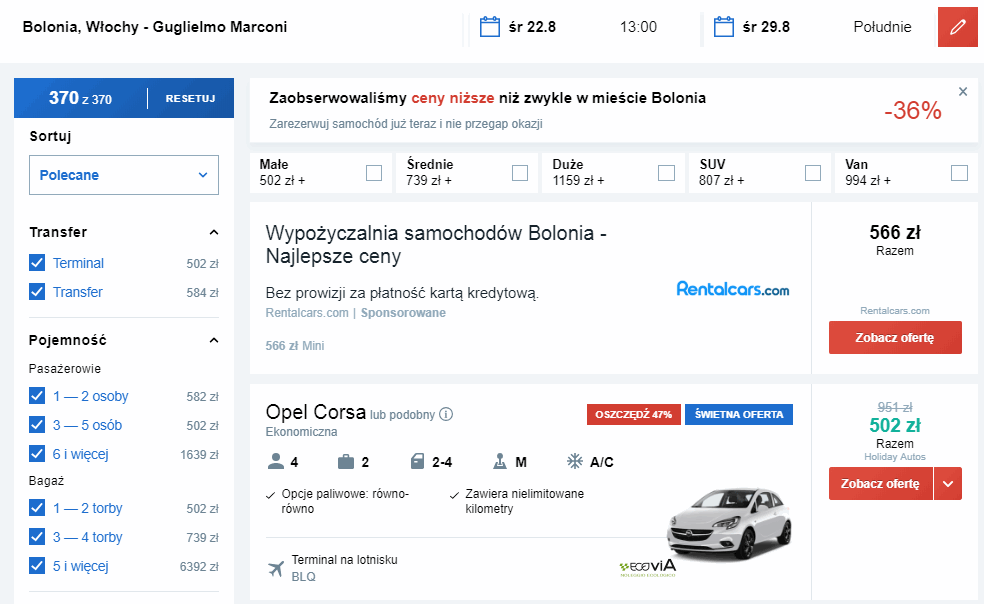The height and width of the screenshot is (604, 984).
Task: Click the -36% discount text
Action: pyautogui.click(x=912, y=111)
